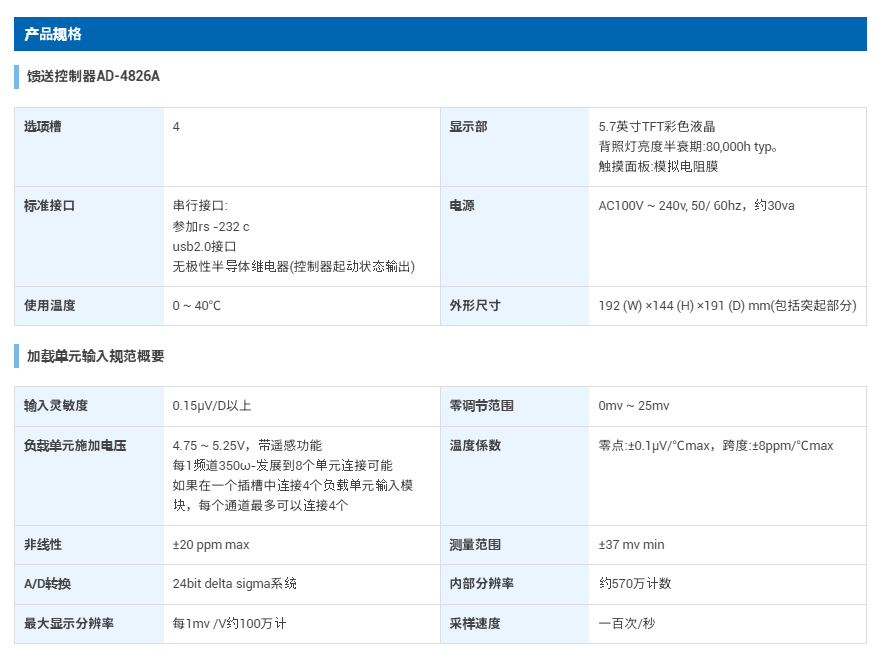Click the 零调节范围 label cell
Image resolution: width=884 pixels, height=660 pixels.
click(515, 406)
